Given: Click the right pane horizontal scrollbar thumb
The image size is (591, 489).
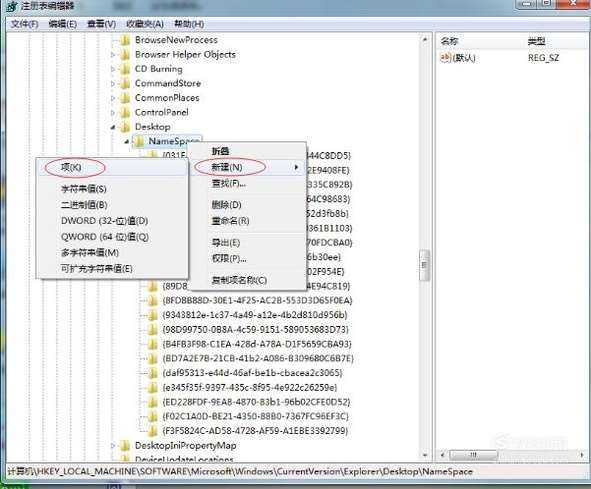Looking at the screenshot, I should pos(473,455).
